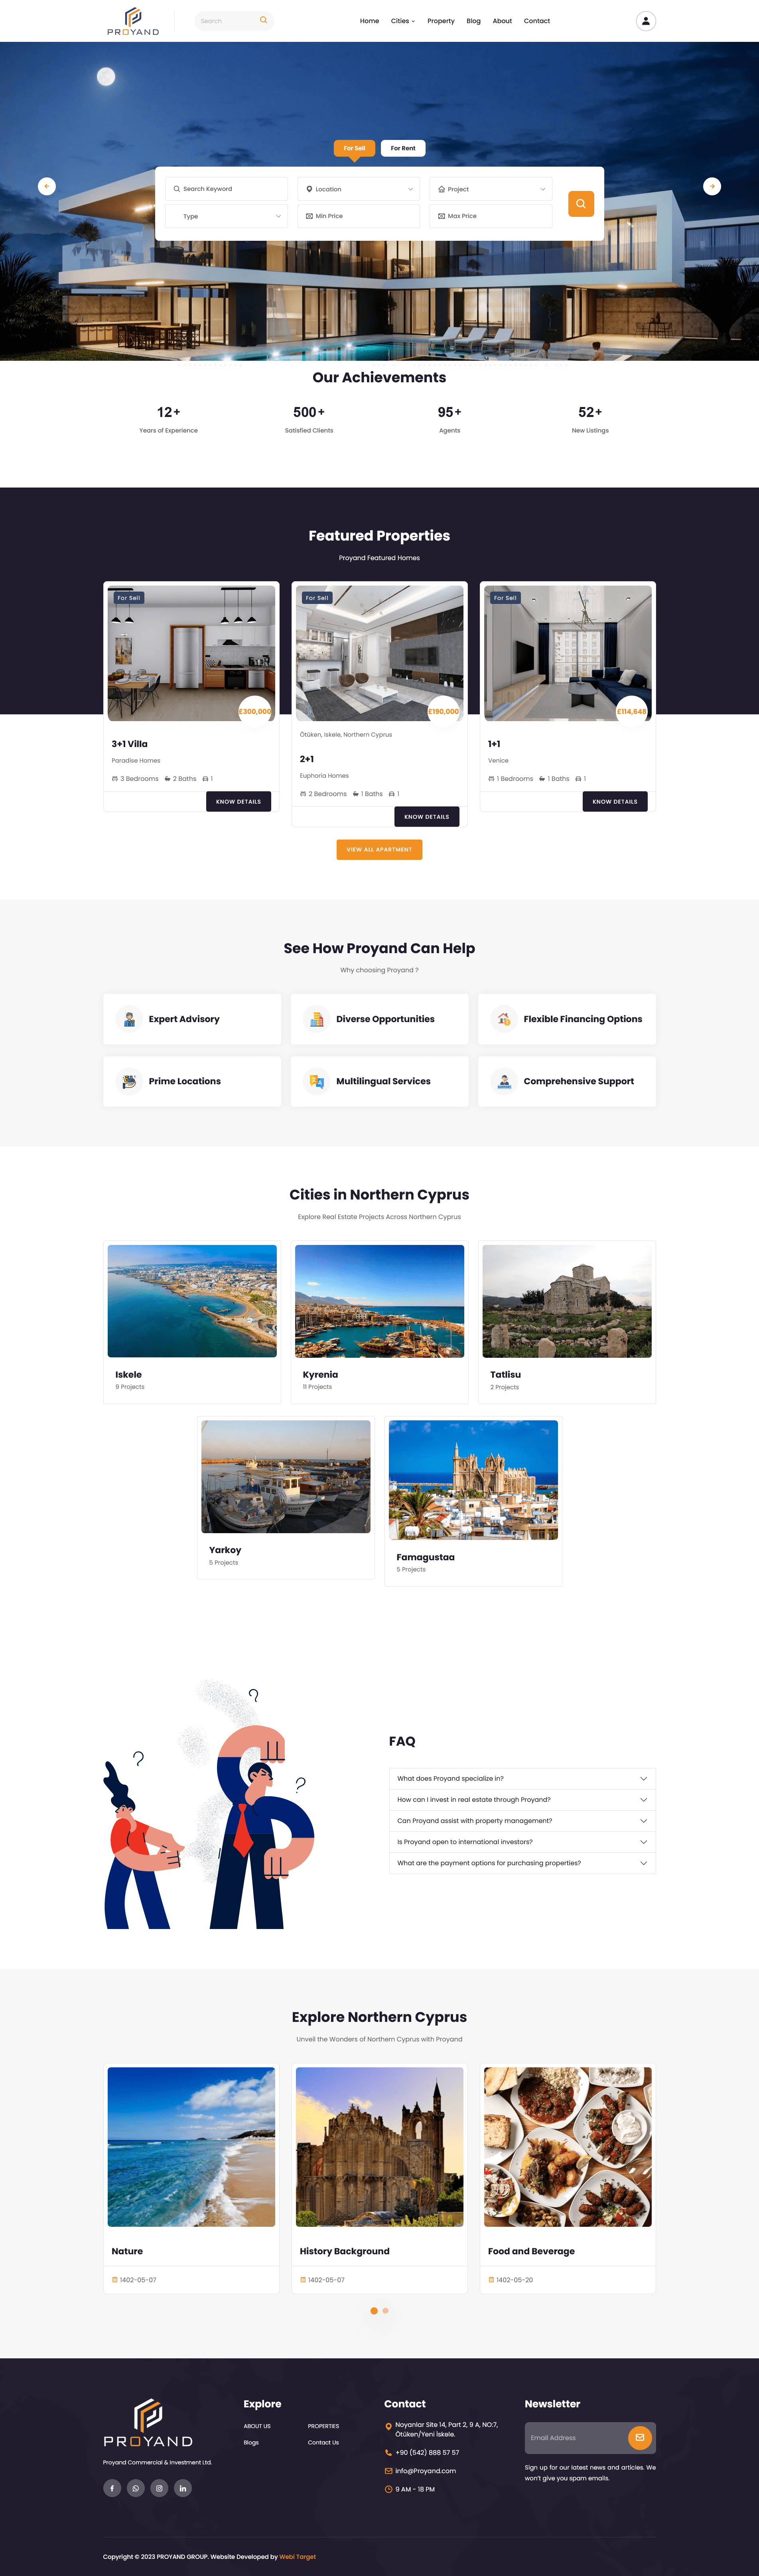The width and height of the screenshot is (759, 2576).
Task: Open the PROPERTIES footer link
Action: [323, 2426]
